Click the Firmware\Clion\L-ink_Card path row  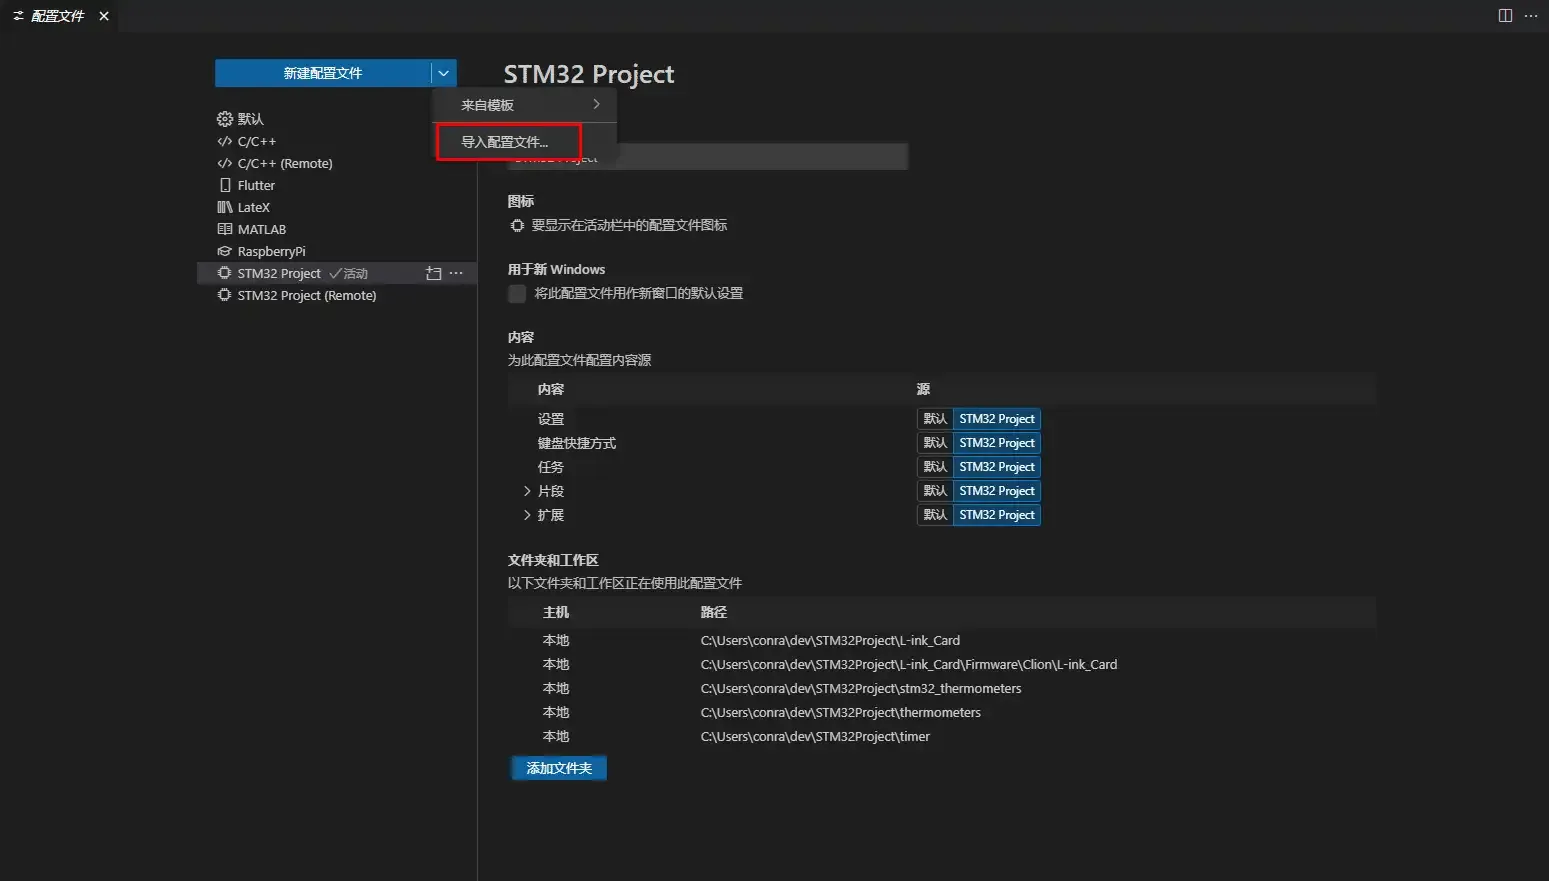(942, 664)
